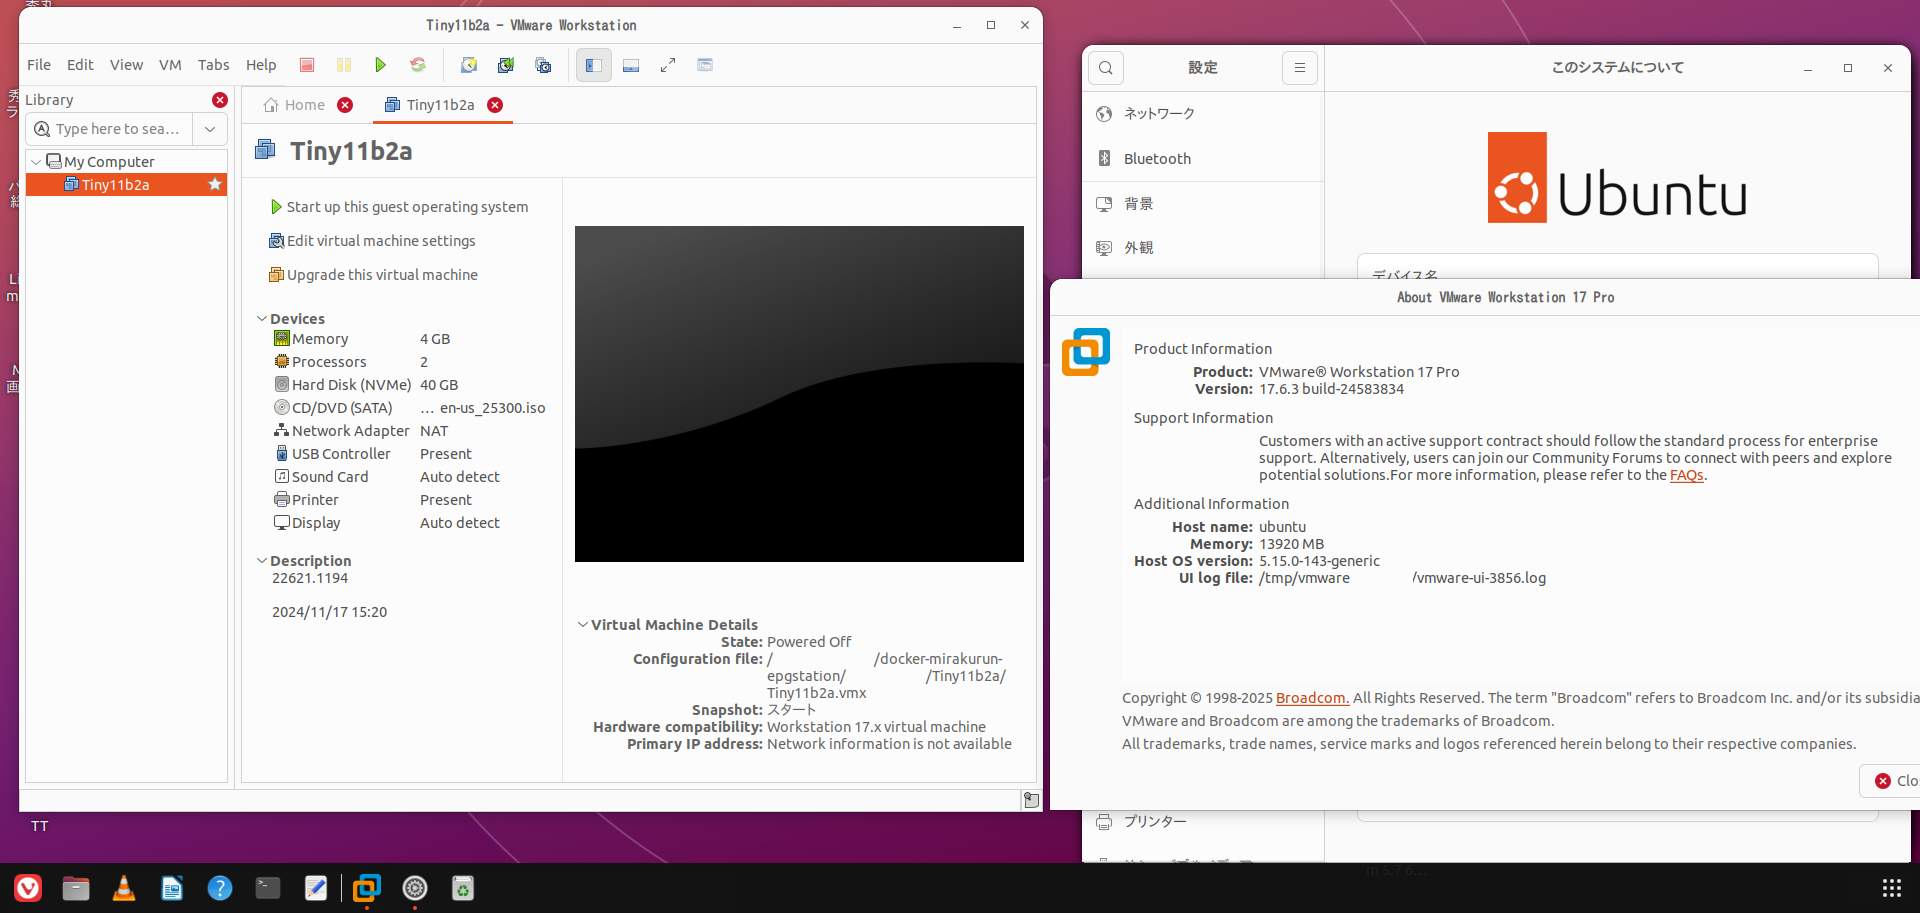
Task: Click the Printer device icon
Action: coord(282,500)
